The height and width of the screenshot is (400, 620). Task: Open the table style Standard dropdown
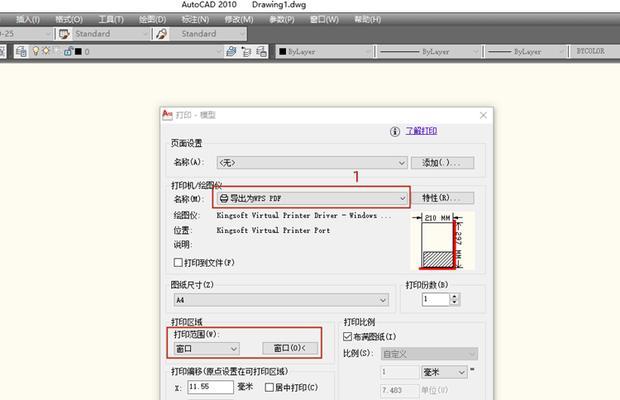click(208, 34)
